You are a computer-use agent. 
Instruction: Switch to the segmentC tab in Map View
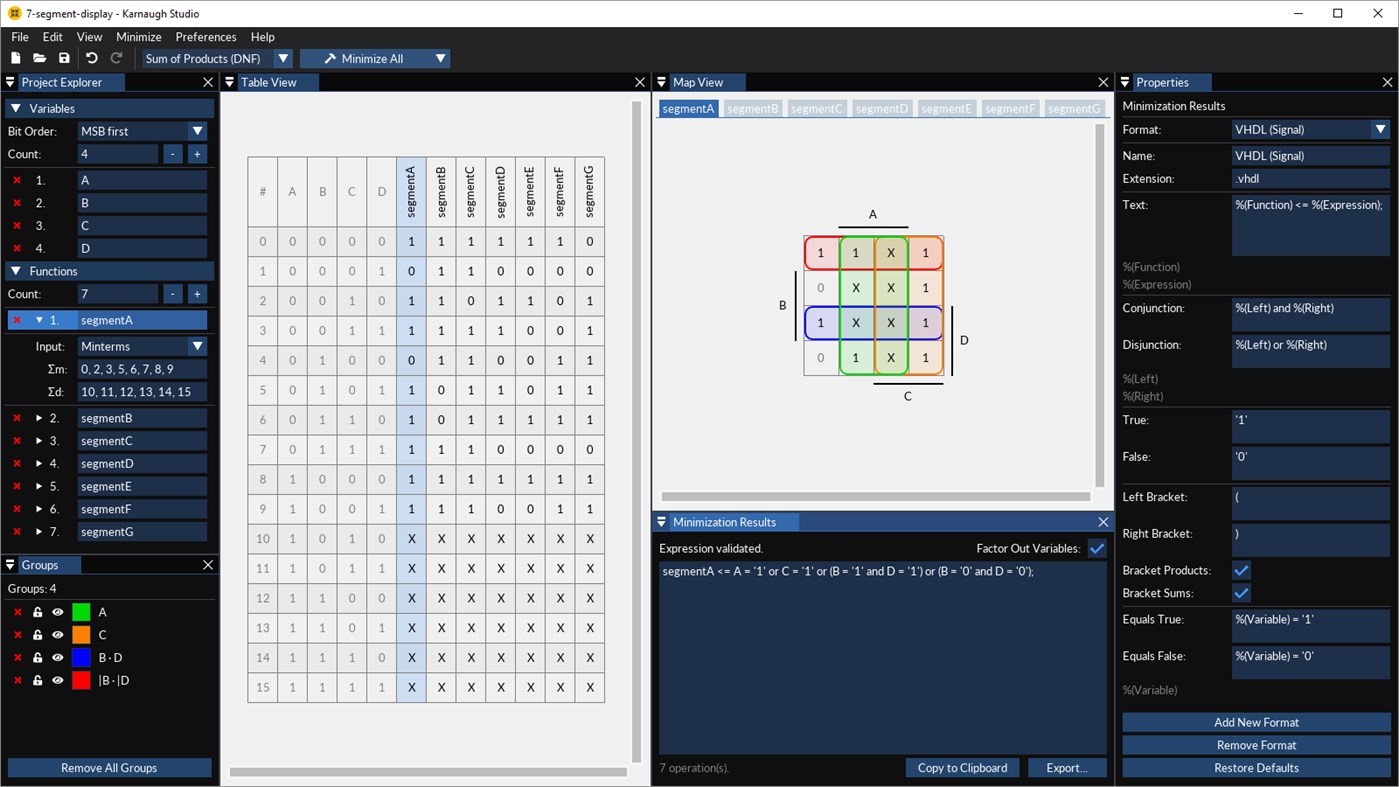coord(816,108)
